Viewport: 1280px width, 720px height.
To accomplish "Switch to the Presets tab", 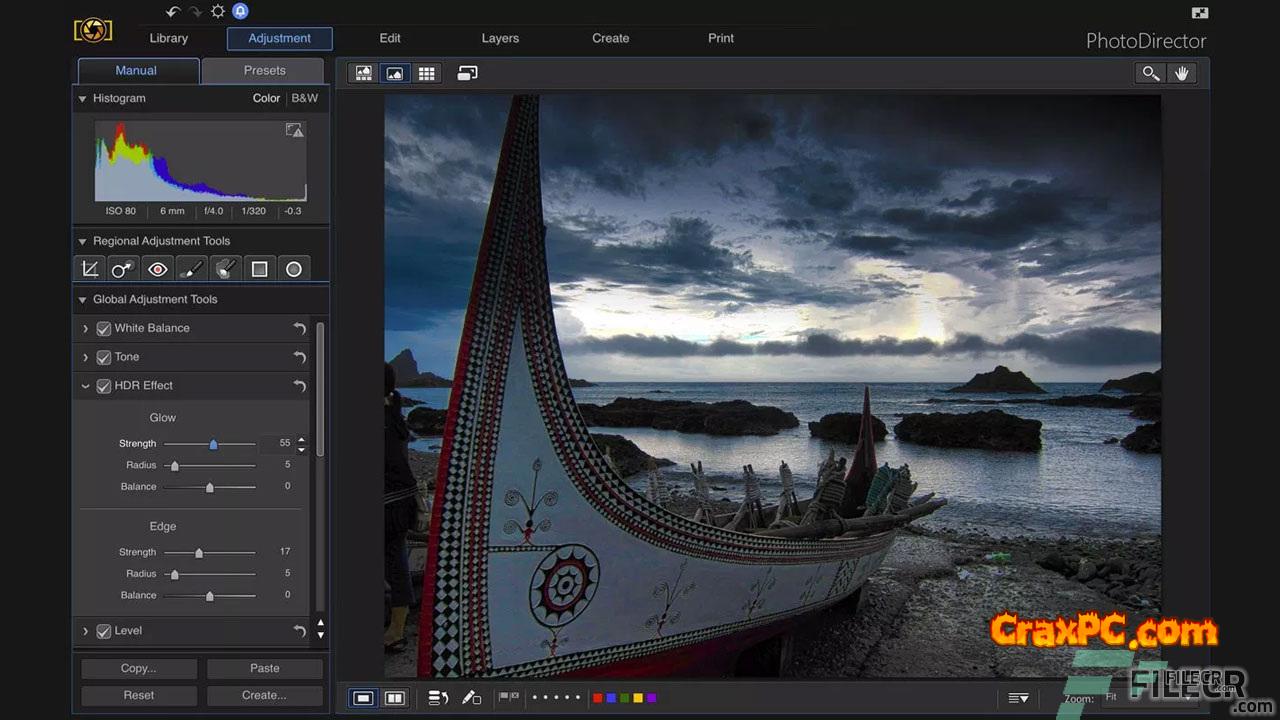I will [264, 71].
